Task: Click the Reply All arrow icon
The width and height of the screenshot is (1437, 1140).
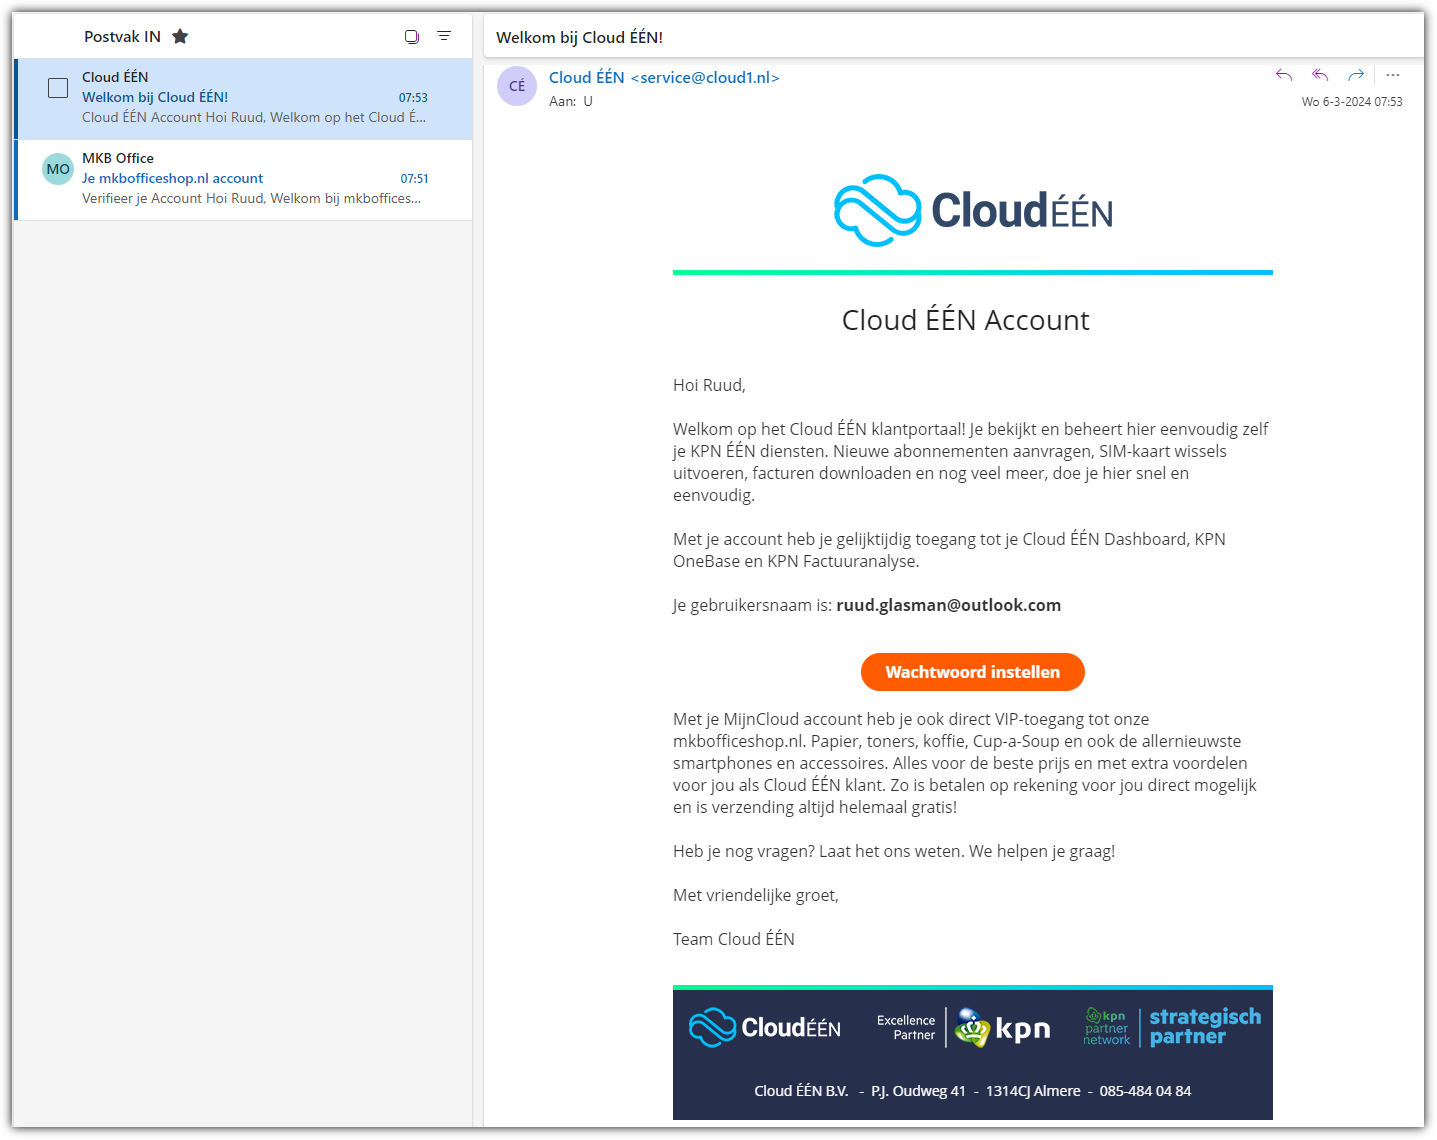Action: tap(1320, 75)
